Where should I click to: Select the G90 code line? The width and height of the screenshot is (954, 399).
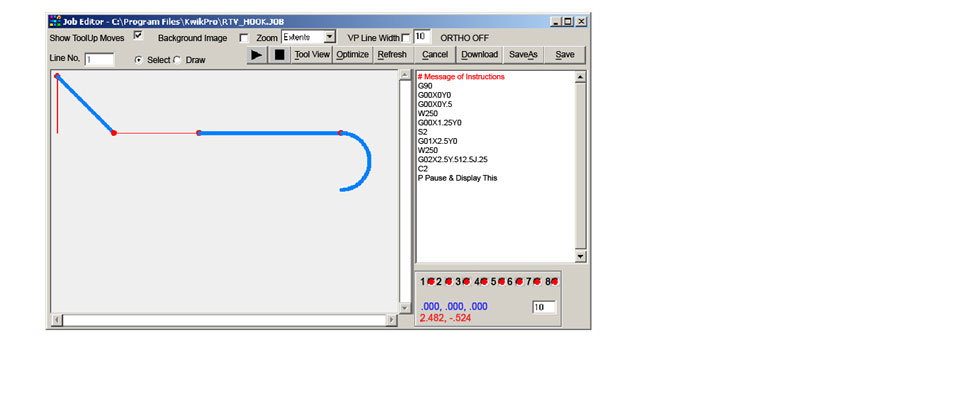tap(425, 86)
